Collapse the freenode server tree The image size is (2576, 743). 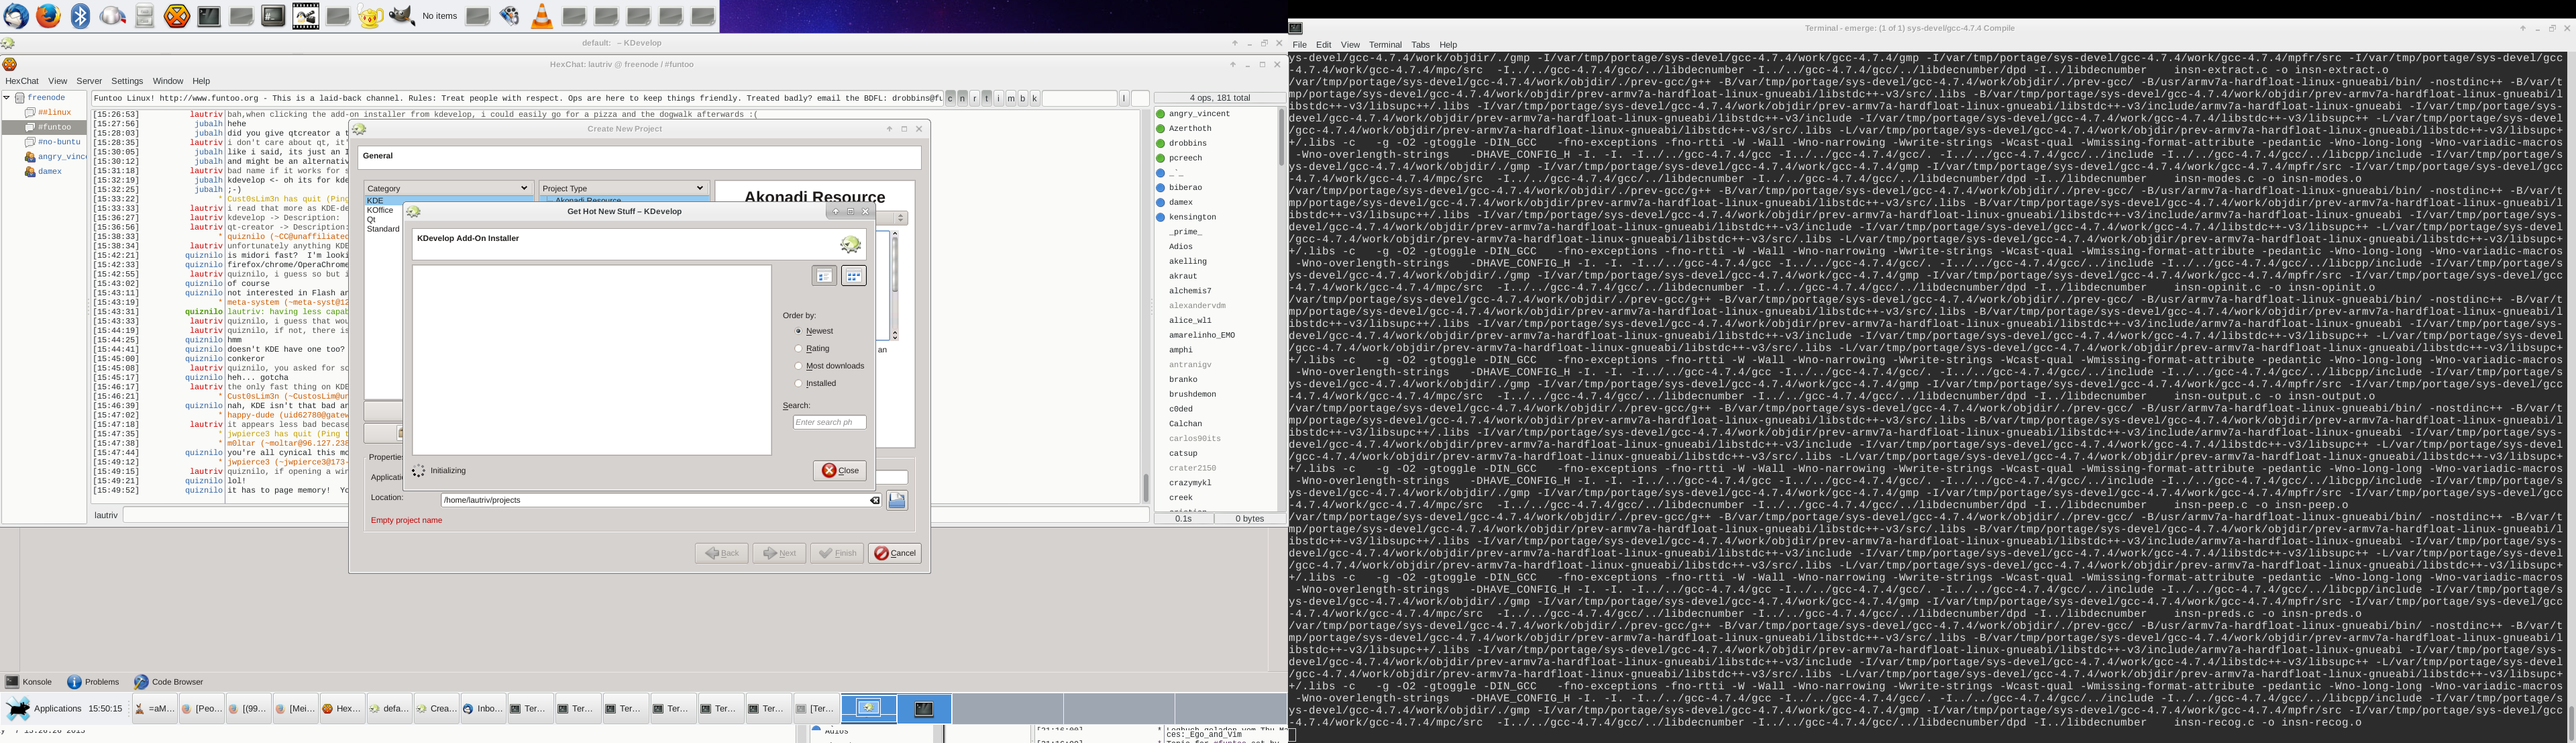coord(7,98)
